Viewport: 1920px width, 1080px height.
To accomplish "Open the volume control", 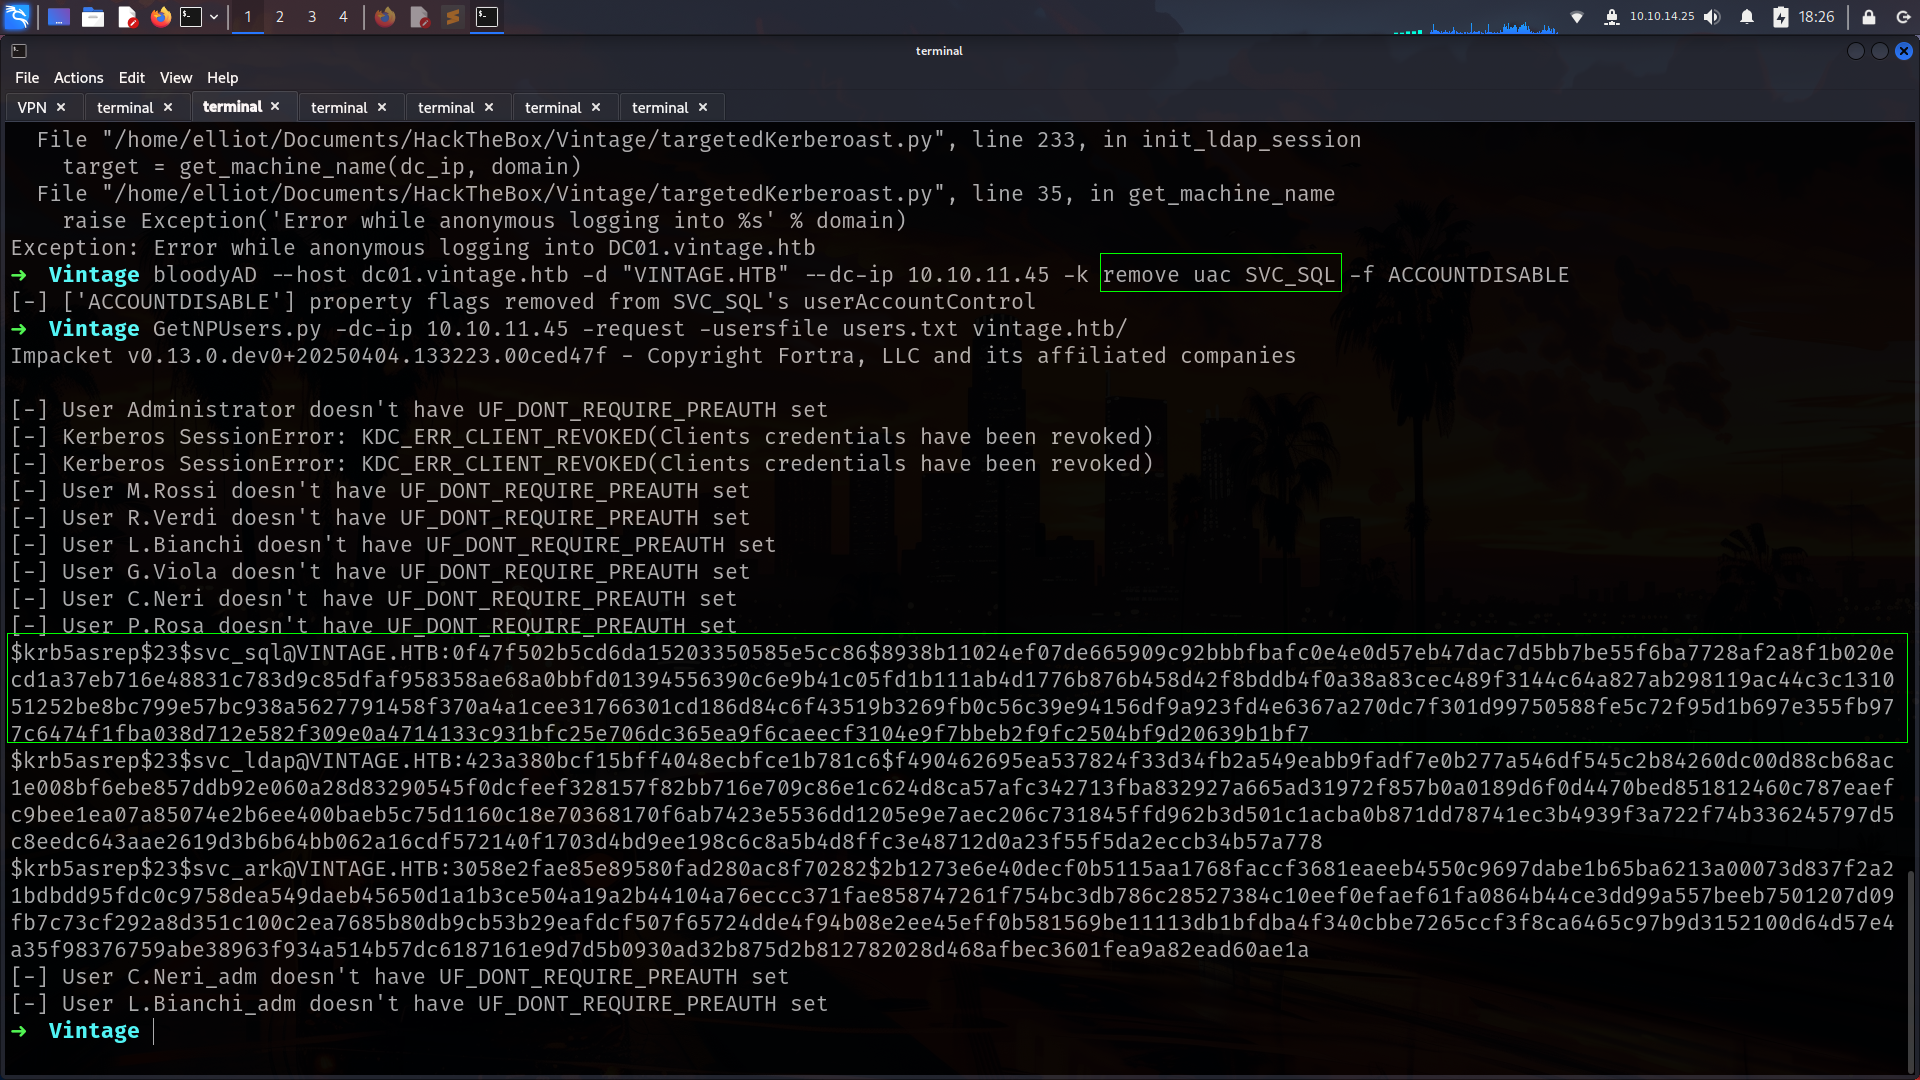I will click(1712, 17).
